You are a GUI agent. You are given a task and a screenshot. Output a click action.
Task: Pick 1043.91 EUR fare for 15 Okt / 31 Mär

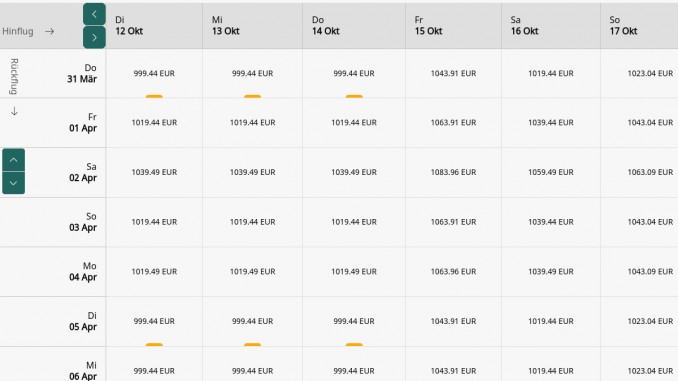tap(454, 74)
